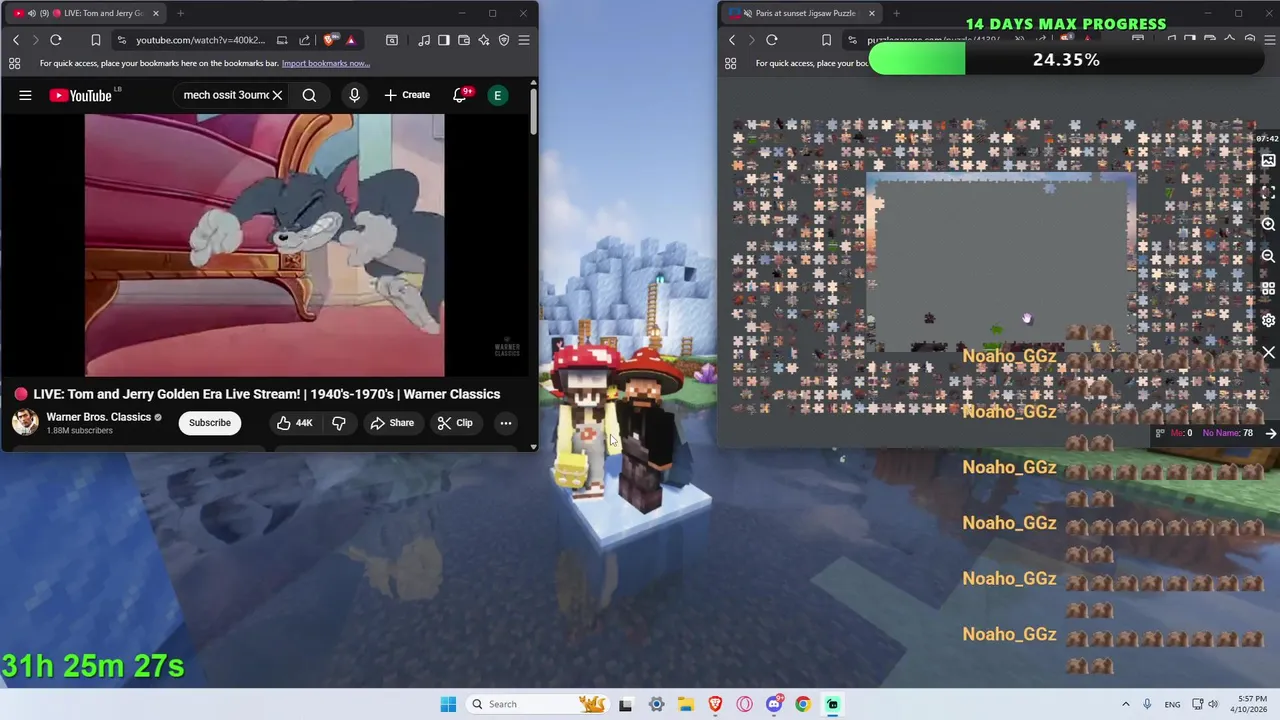1280x720 pixels.
Task: Open the account avatar labeled E
Action: coord(497,95)
